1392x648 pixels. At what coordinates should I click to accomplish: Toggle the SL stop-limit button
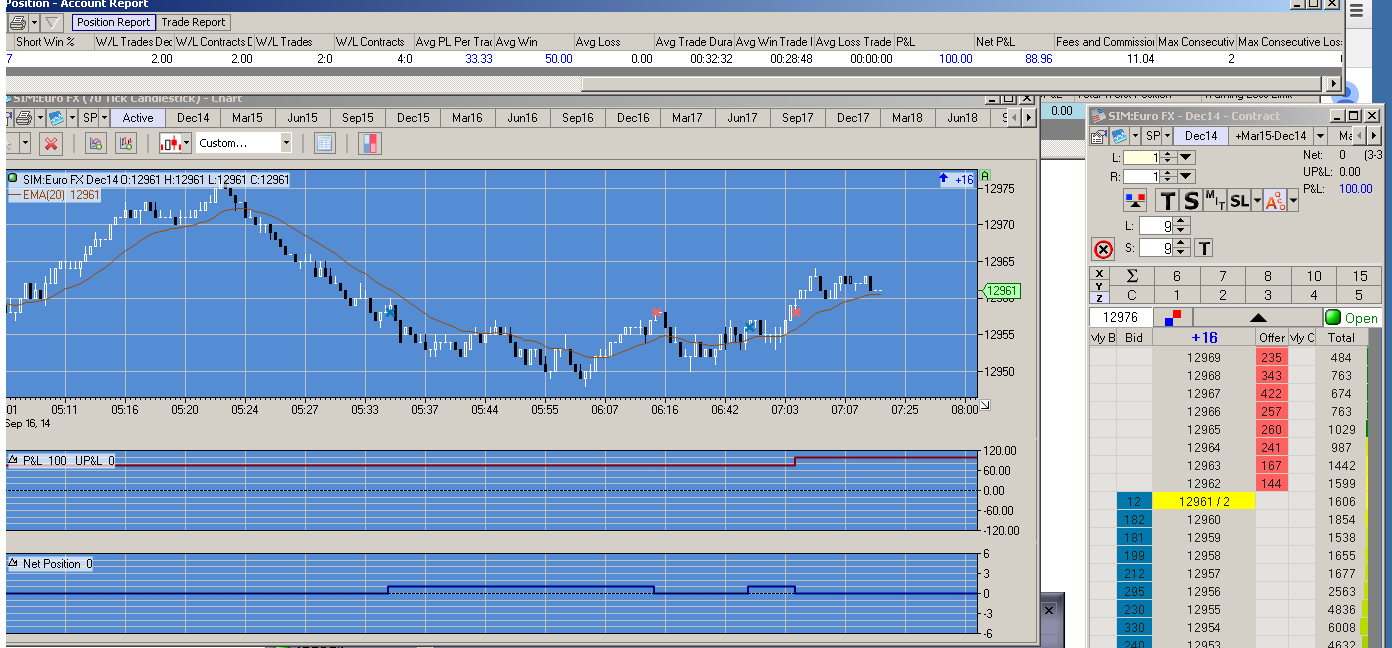coord(1238,201)
